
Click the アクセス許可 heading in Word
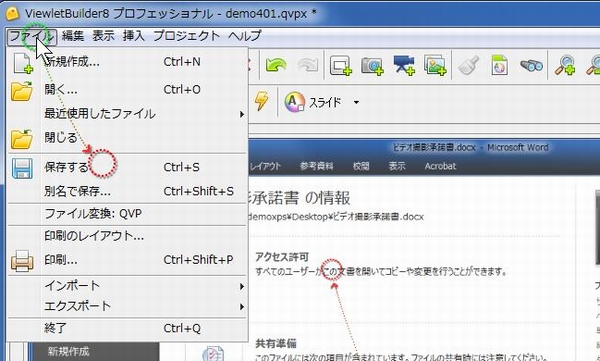click(282, 257)
